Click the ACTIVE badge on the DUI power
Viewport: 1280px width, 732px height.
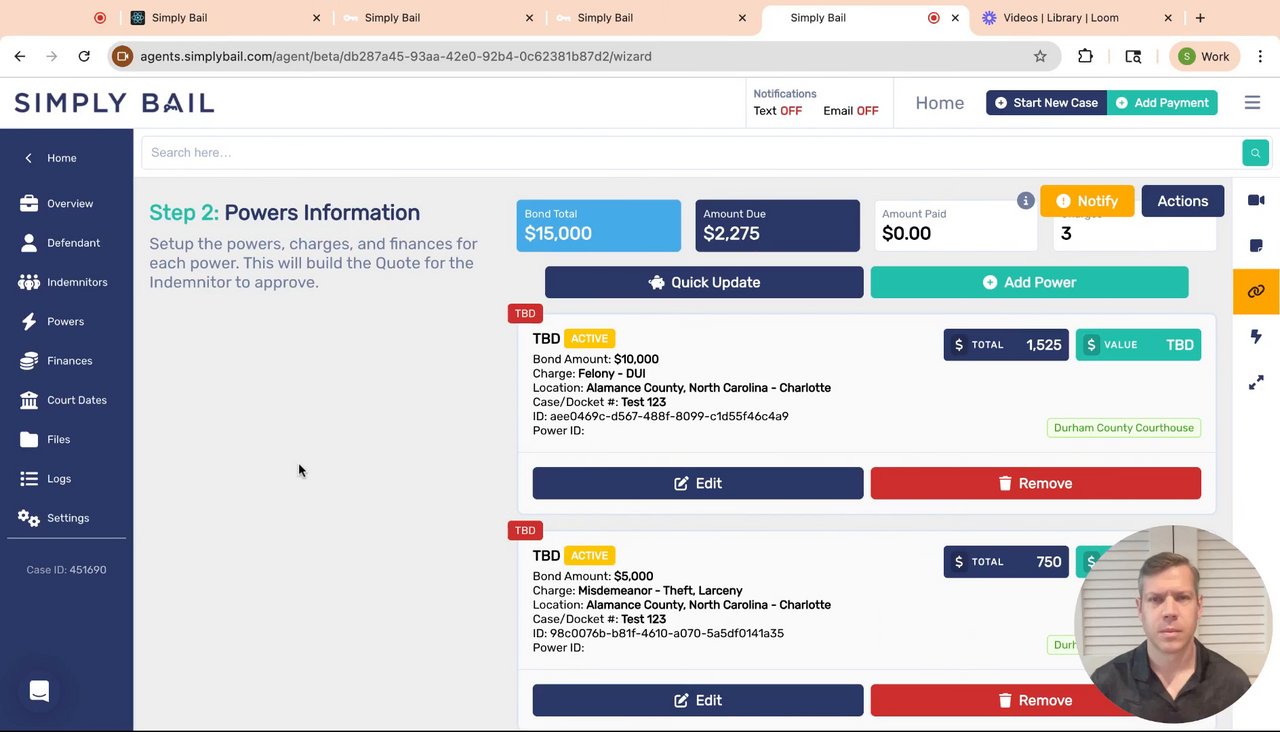tap(589, 338)
